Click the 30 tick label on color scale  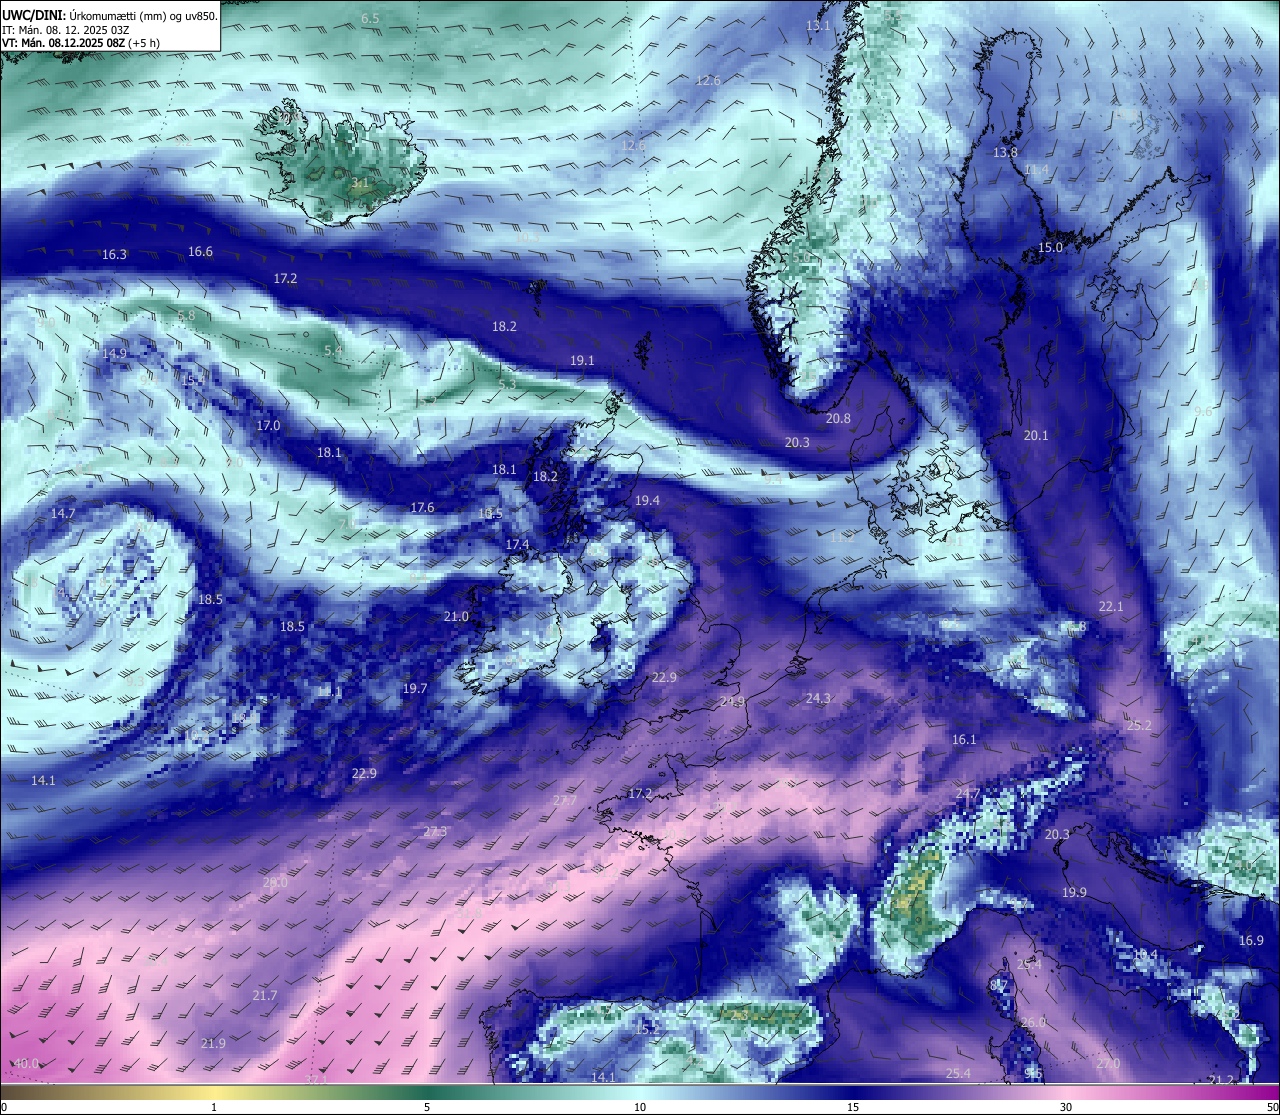1066,1107
